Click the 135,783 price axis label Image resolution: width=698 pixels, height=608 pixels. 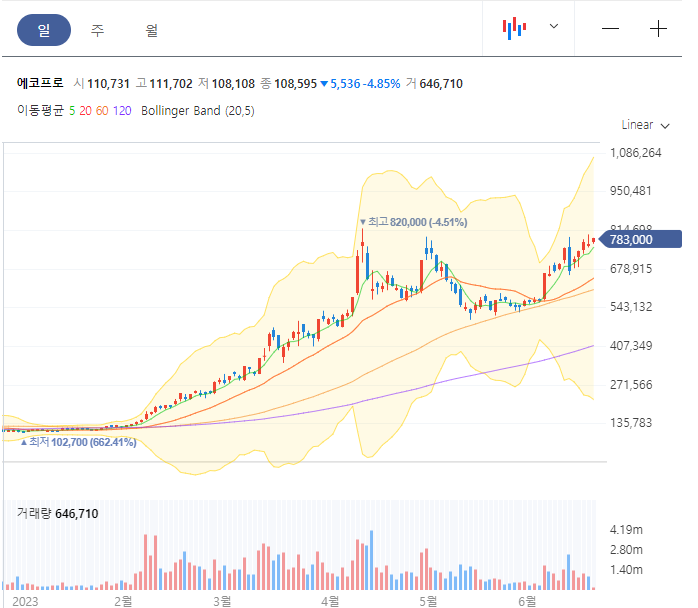631,422
